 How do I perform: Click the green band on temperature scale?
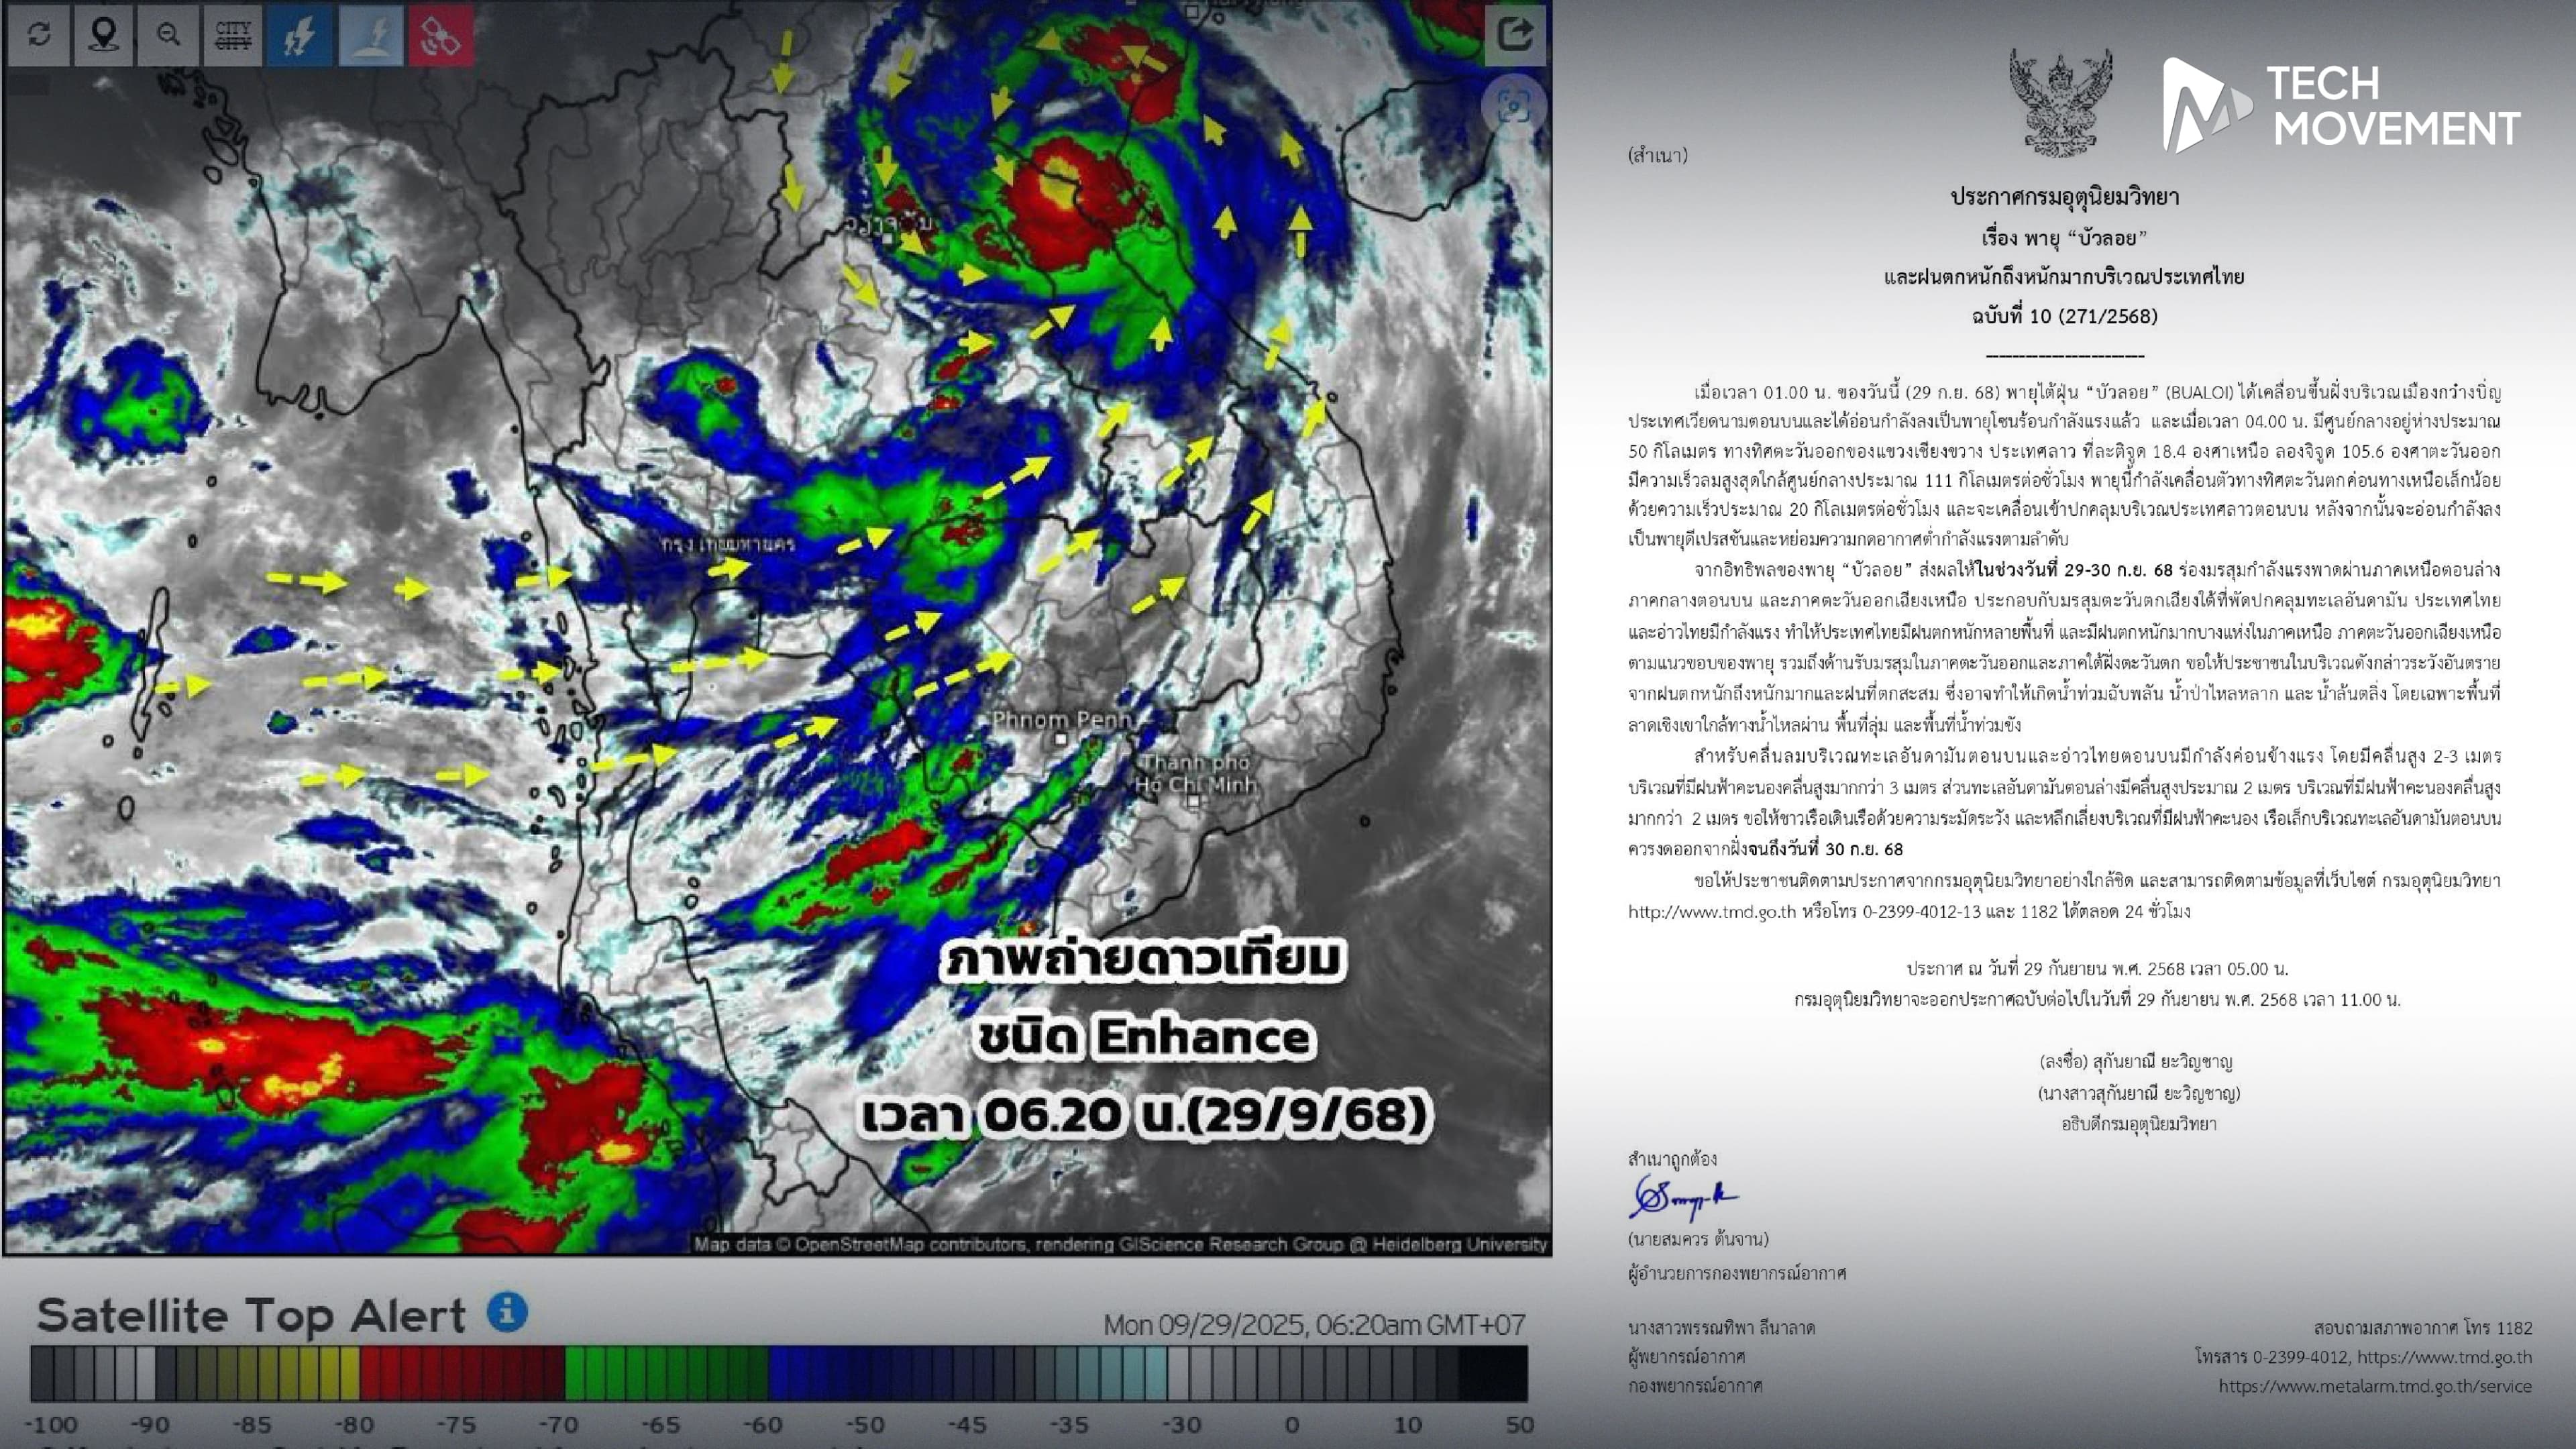665,1373
